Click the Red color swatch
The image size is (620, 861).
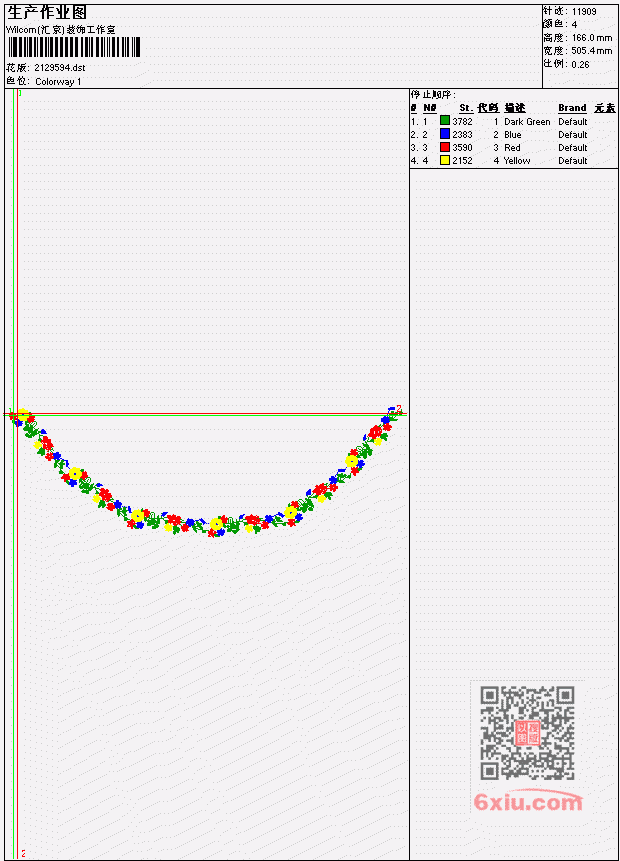coord(445,147)
